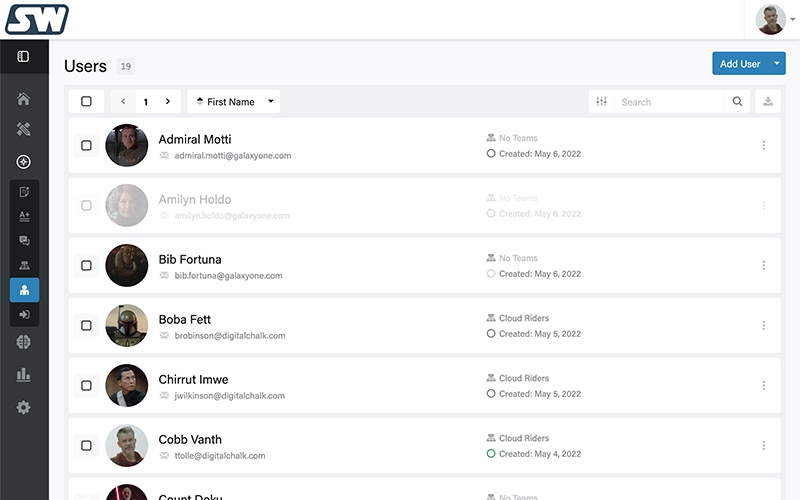Open the settings gear in sidebar
800x500 pixels.
click(x=24, y=407)
